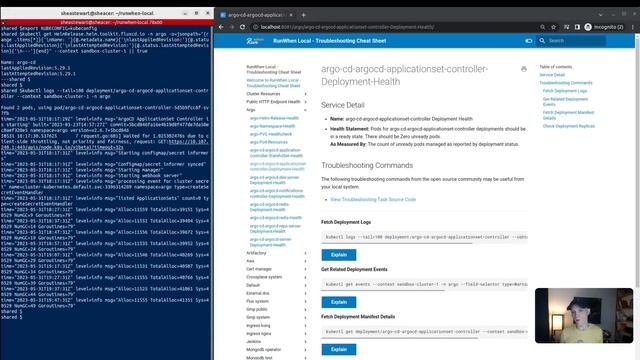Expand Public HTTP Endpoint Health section
This screenshot has height=360, width=640.
point(276,102)
